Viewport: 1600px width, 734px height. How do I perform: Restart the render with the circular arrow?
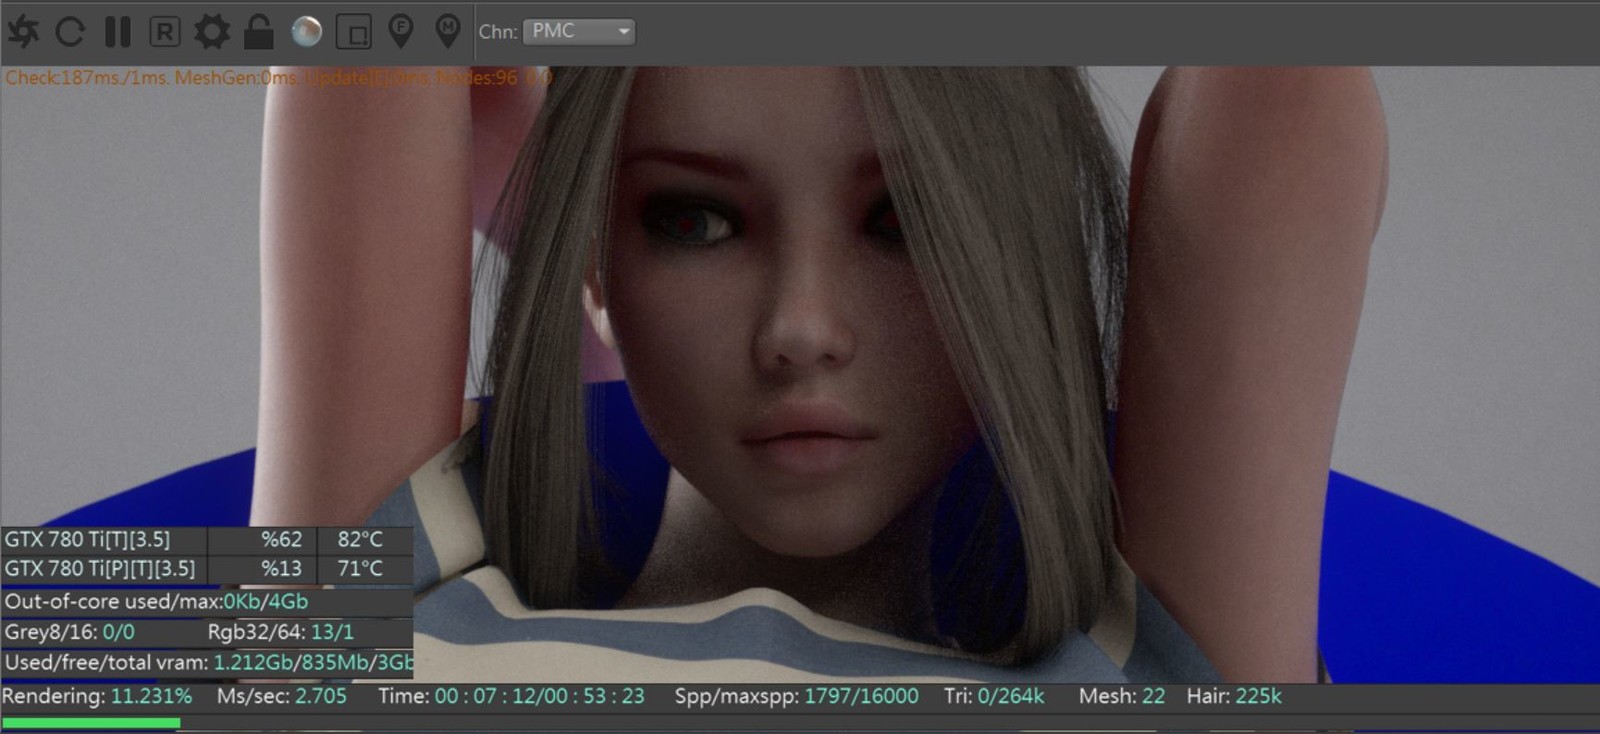tap(69, 32)
